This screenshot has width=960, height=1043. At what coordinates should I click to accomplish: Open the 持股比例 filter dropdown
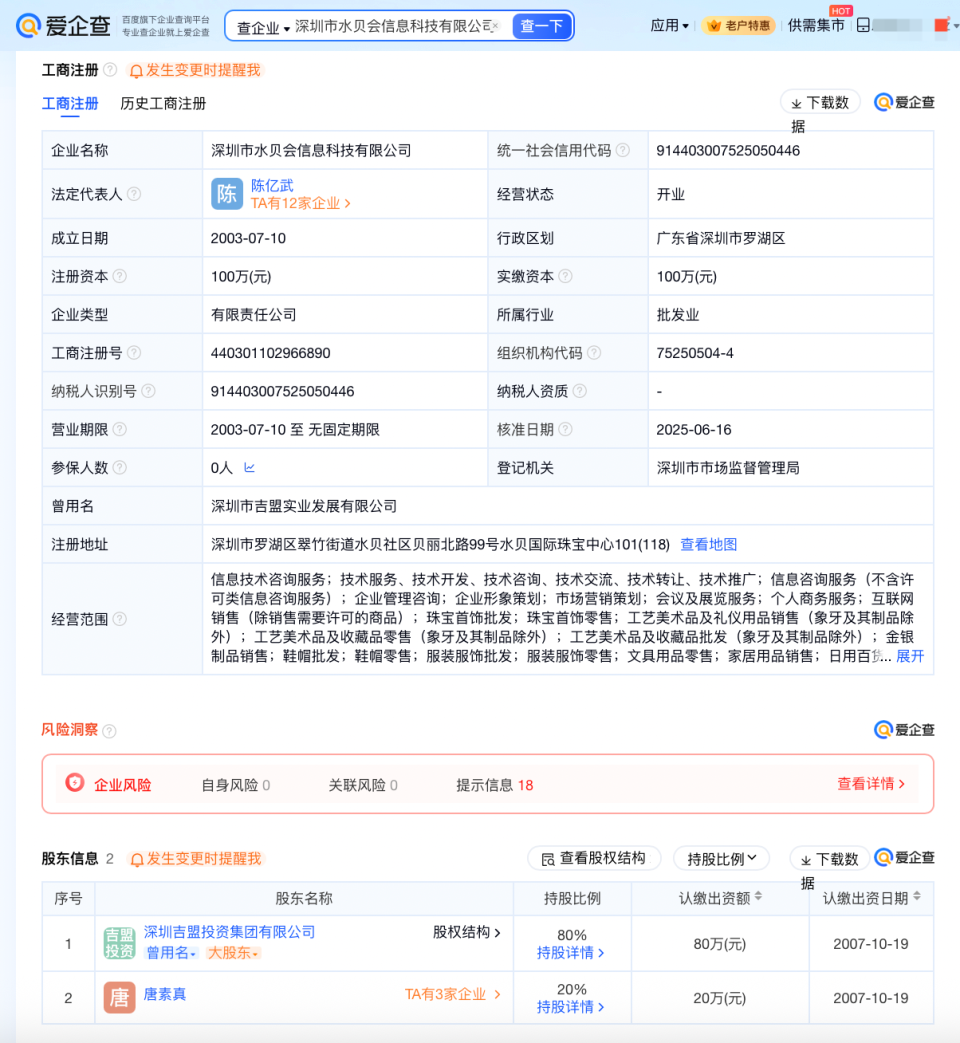point(721,858)
